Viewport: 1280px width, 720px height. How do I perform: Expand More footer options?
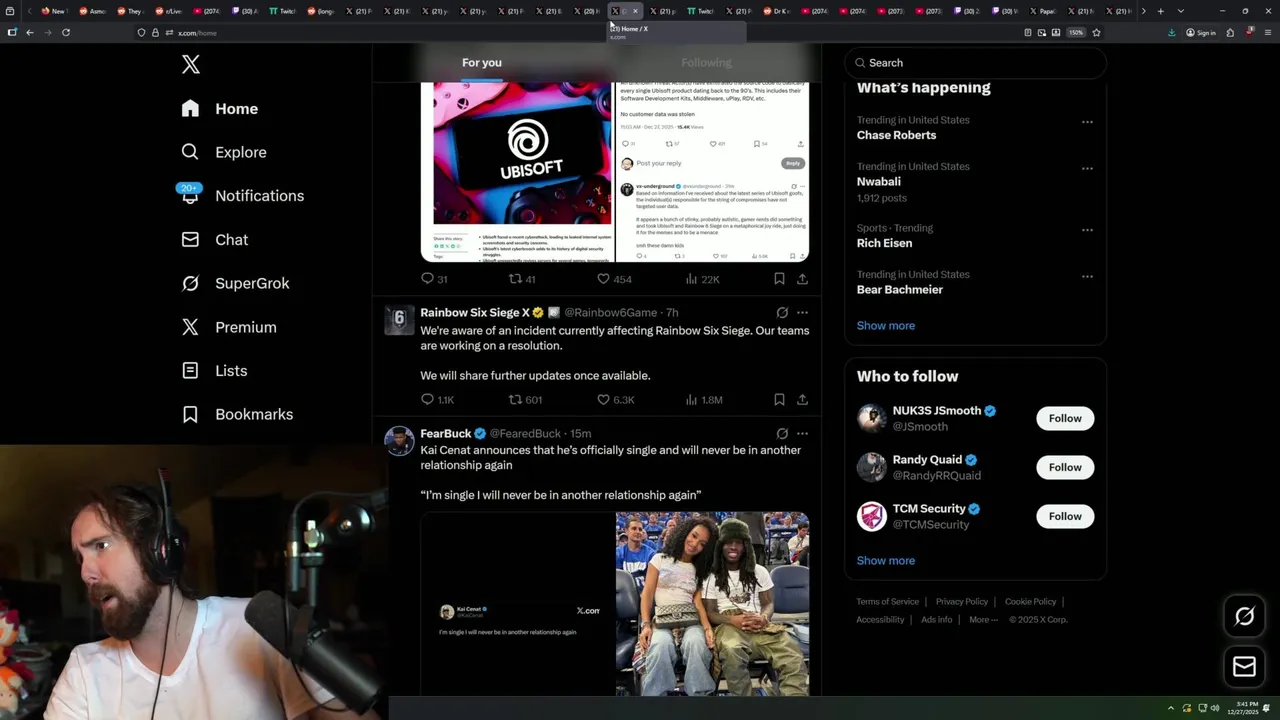point(983,620)
